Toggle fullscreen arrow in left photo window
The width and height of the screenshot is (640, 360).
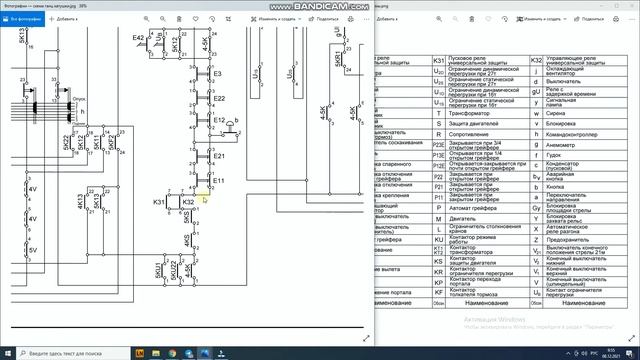(366, 338)
